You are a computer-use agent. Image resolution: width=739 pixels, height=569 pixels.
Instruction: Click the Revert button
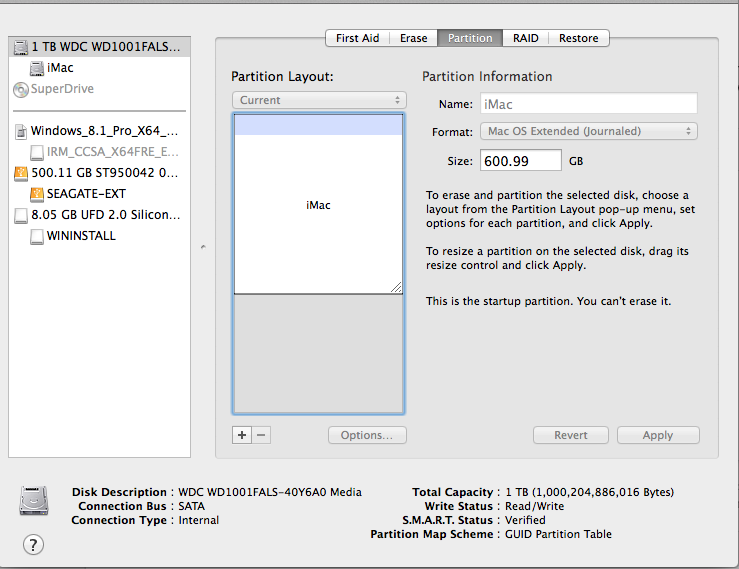click(571, 435)
